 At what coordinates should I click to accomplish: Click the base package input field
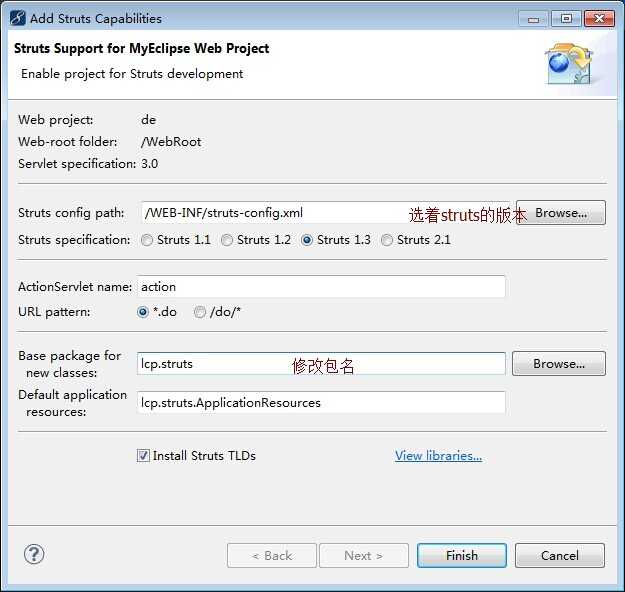pos(321,364)
